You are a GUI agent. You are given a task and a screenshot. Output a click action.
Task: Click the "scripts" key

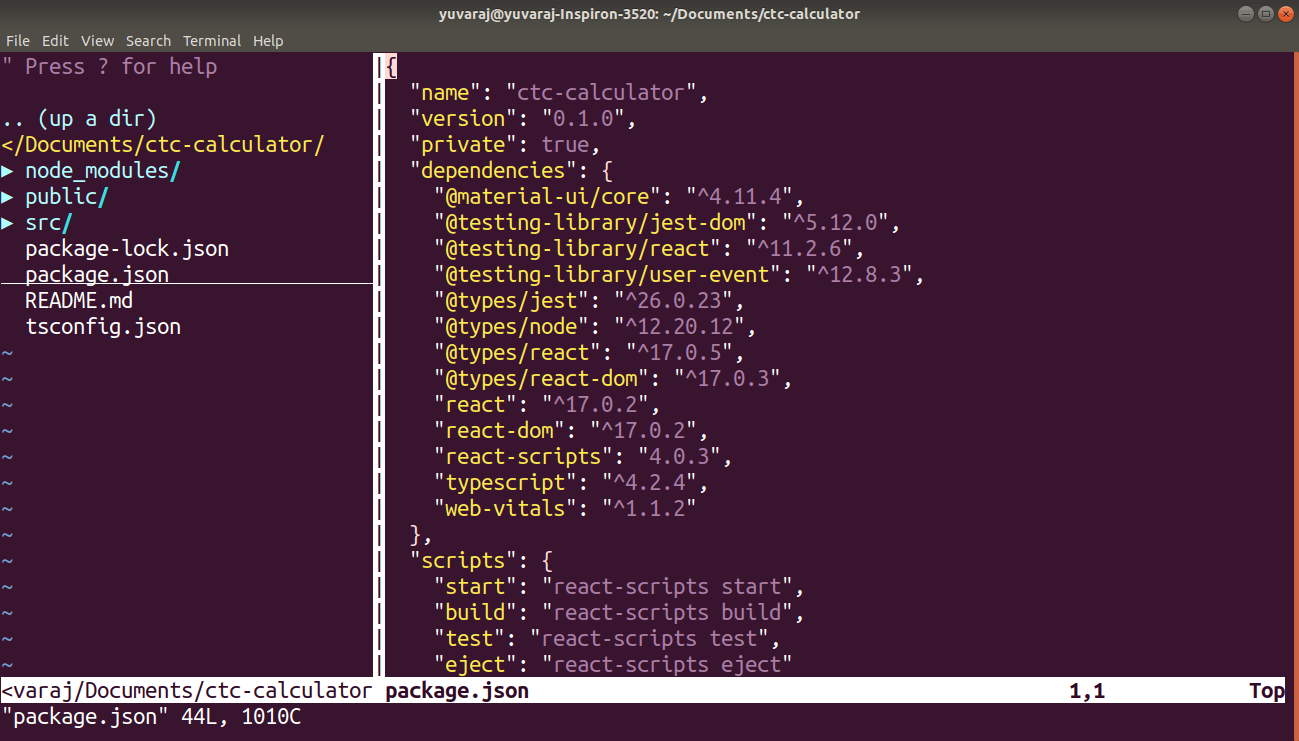(464, 561)
